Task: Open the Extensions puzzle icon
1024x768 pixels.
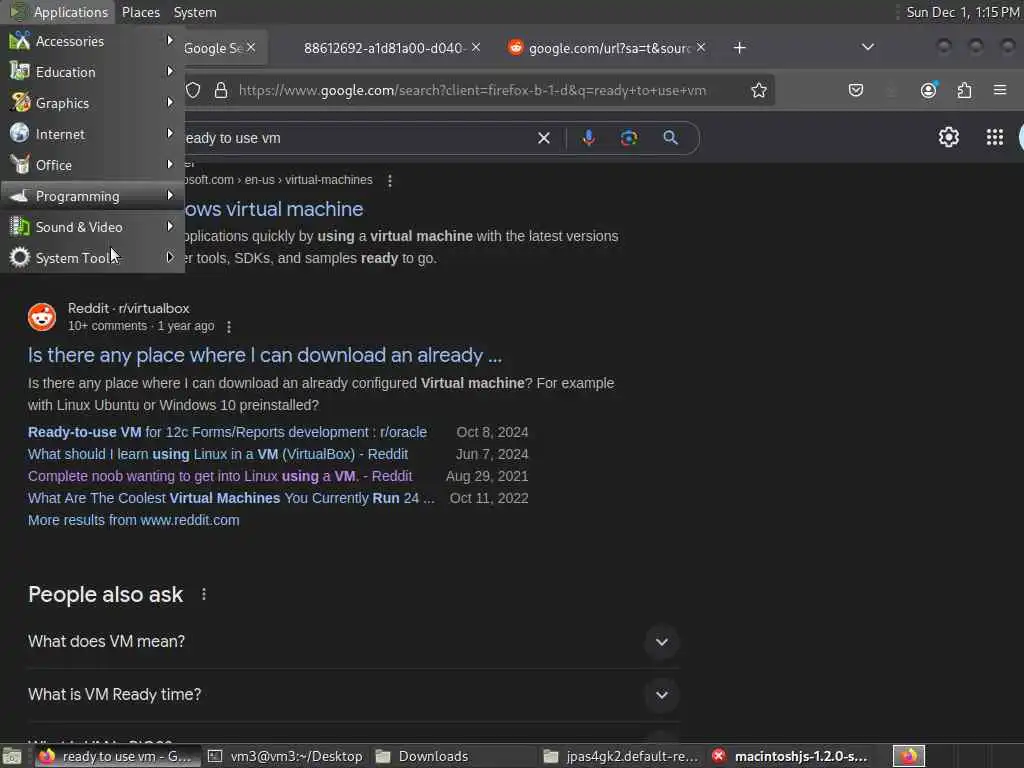Action: click(965, 90)
